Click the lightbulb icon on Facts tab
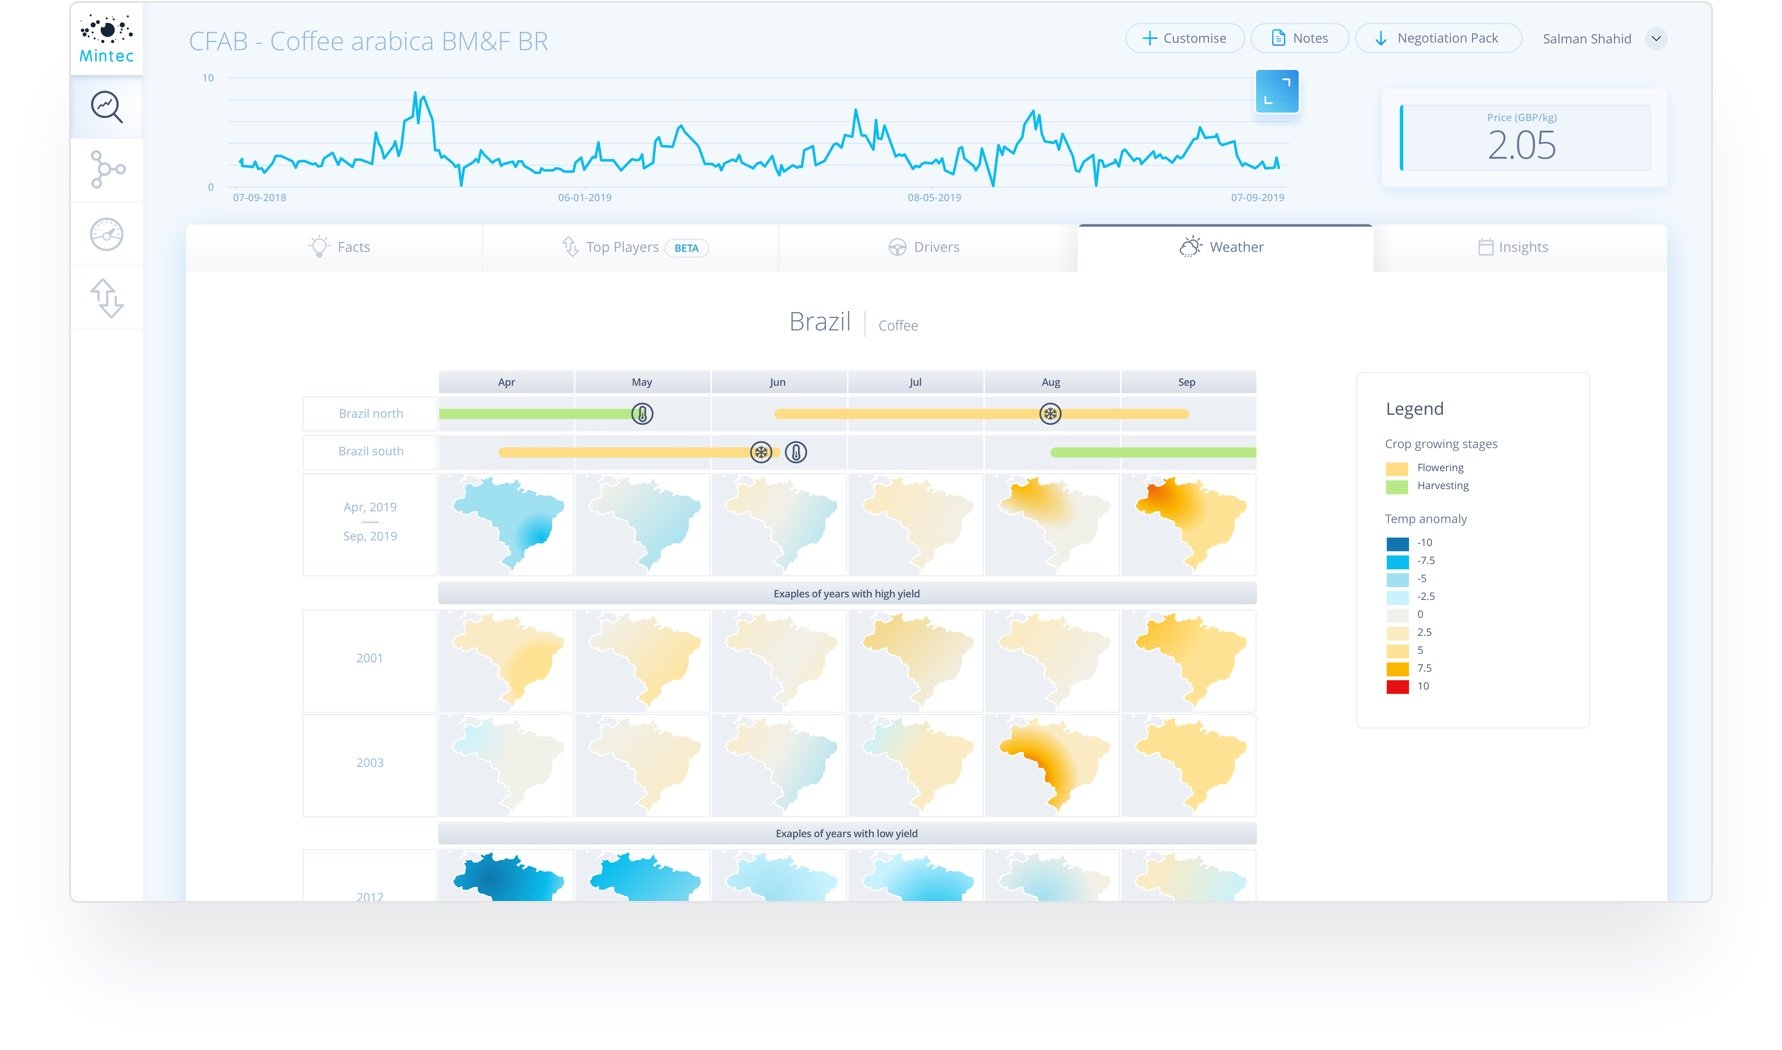 click(319, 247)
